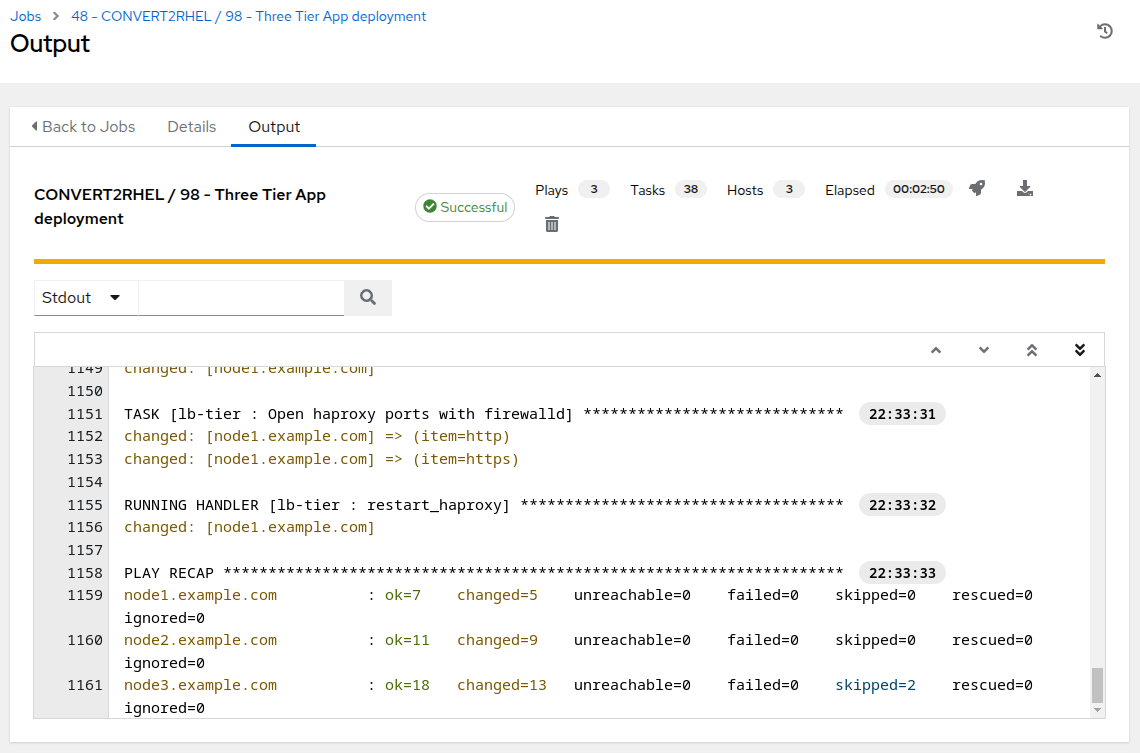The width and height of the screenshot is (1140, 753).
Task: Click the timestamp 22:33:33 badge
Action: point(902,573)
